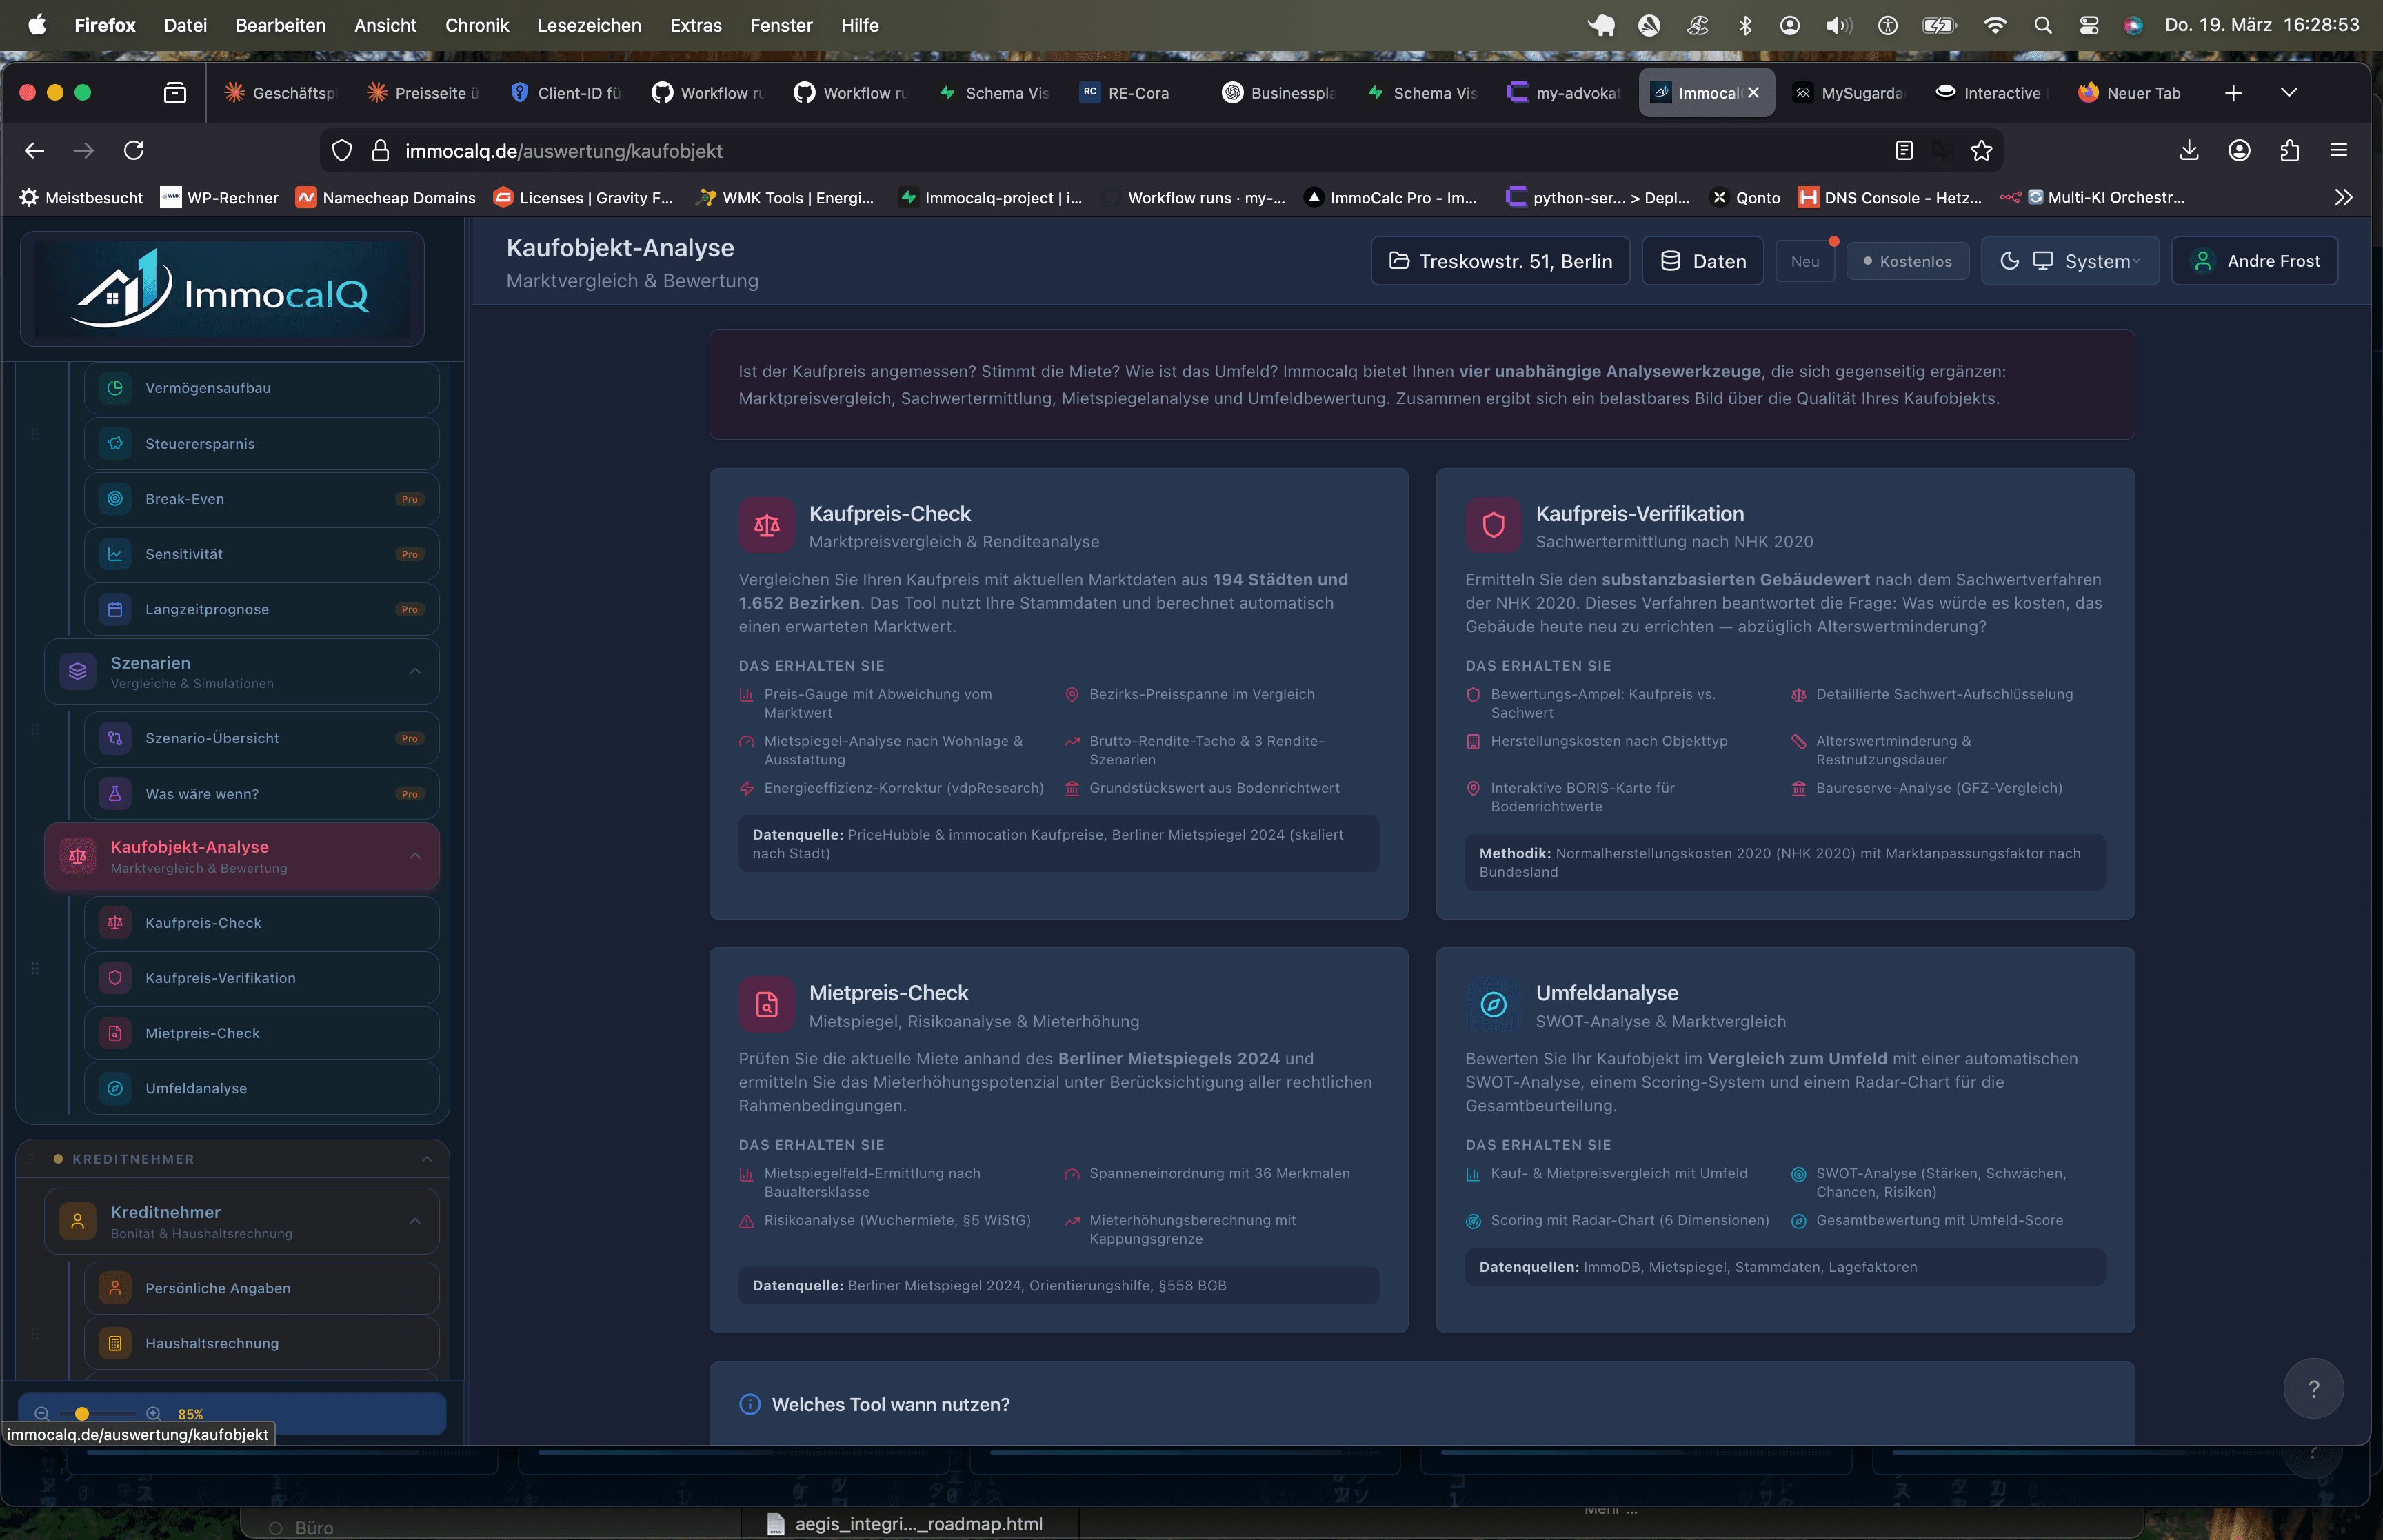Image resolution: width=2383 pixels, height=1540 pixels.
Task: Switch to the RE-Cora tab
Action: [1136, 93]
